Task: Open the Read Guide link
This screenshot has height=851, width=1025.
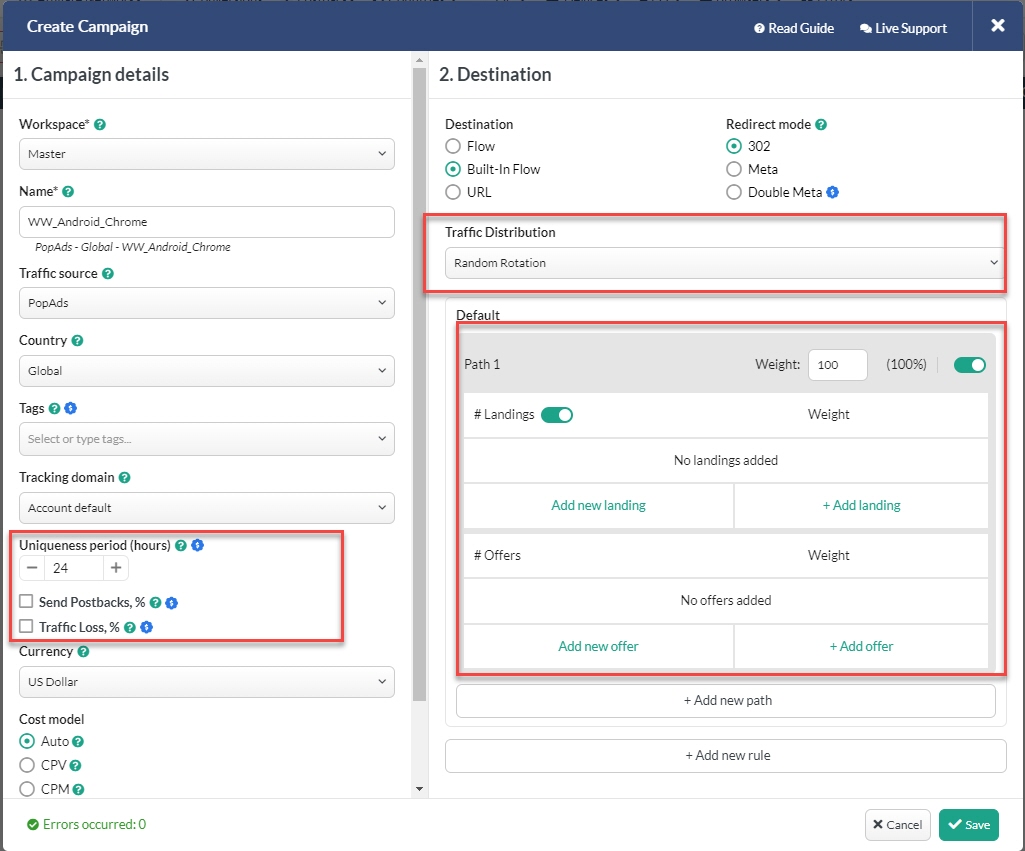Action: pos(794,28)
